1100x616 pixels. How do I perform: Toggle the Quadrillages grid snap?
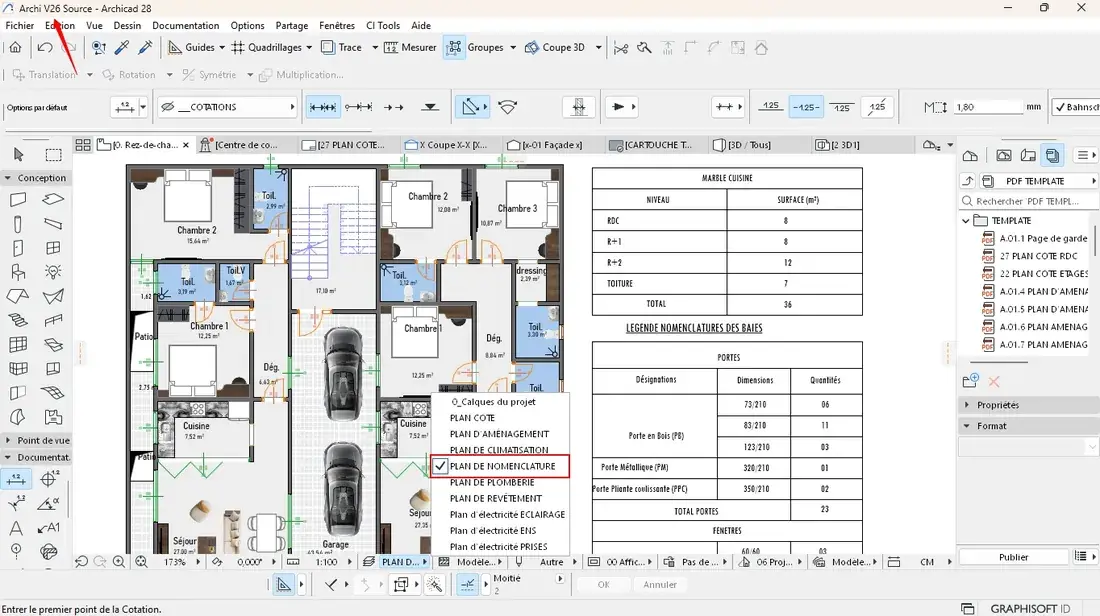pyautogui.click(x=267, y=48)
